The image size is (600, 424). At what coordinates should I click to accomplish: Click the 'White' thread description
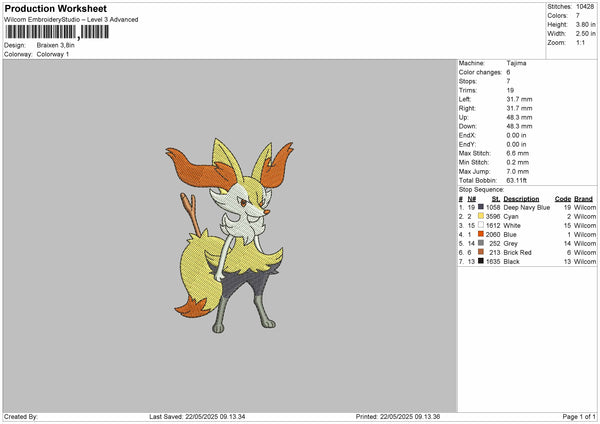click(512, 226)
